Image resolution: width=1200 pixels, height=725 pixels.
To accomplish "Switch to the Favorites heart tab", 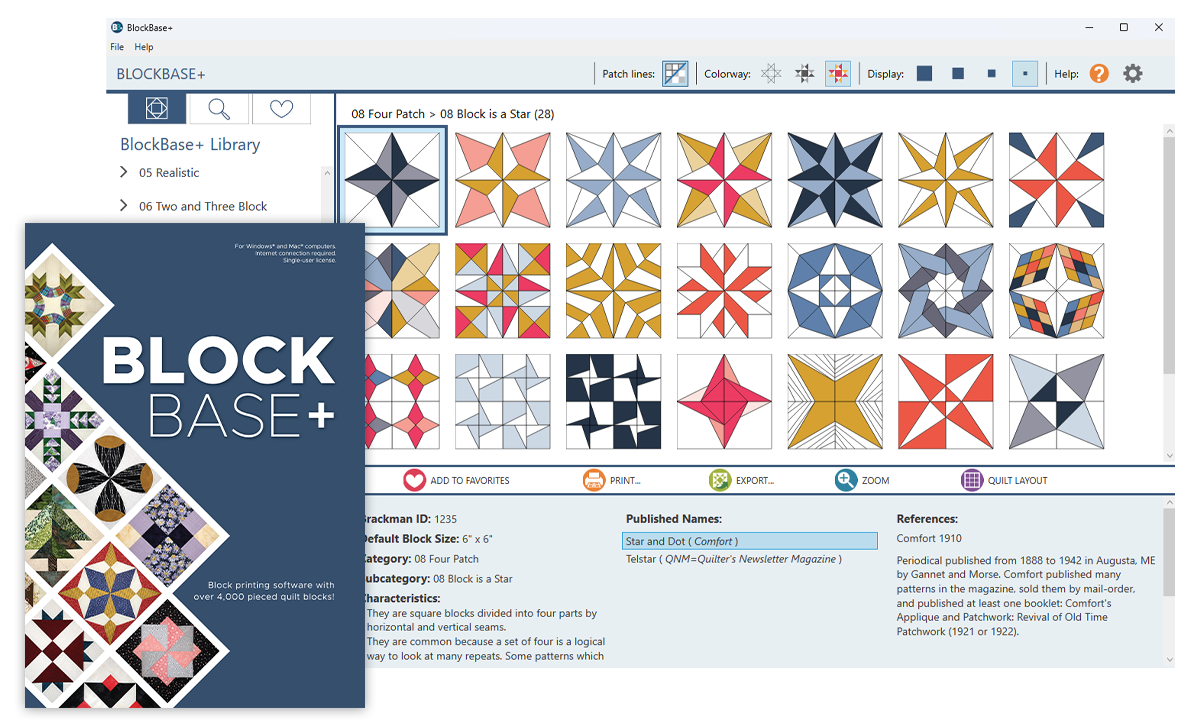I will [x=281, y=108].
